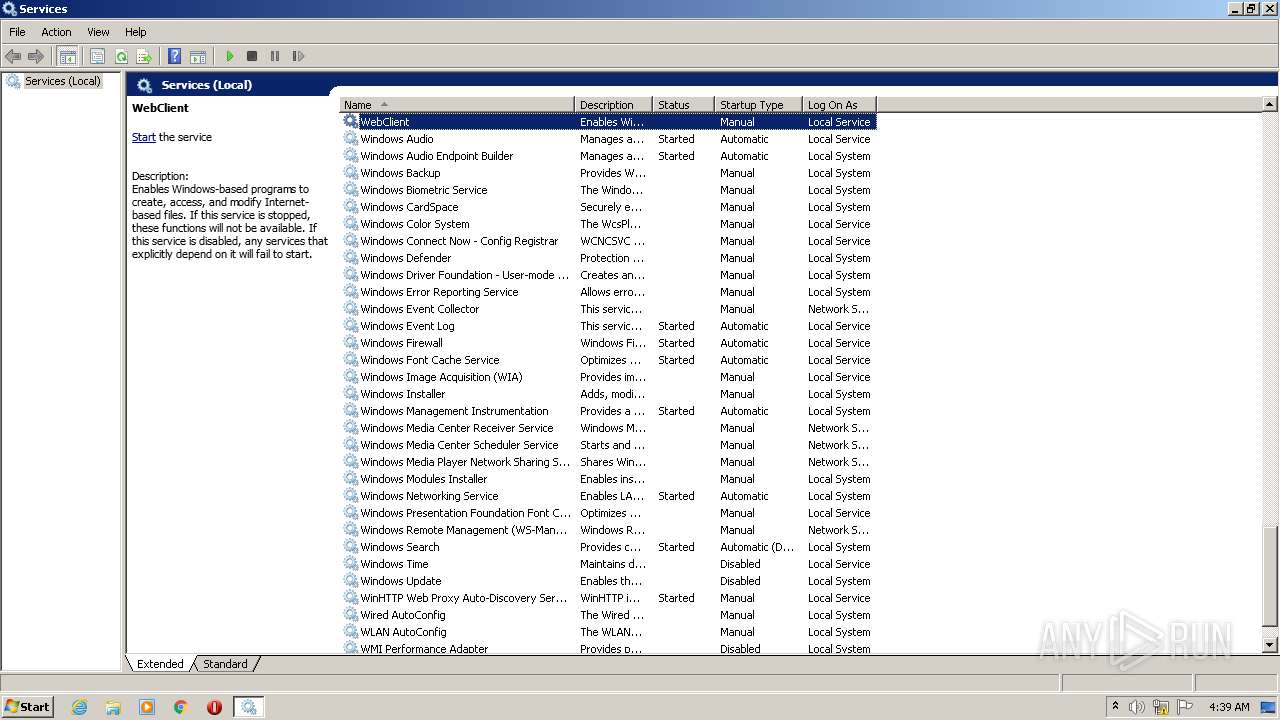Select the Windows Backup service
Image resolution: width=1280 pixels, height=720 pixels.
pyautogui.click(x=608, y=173)
